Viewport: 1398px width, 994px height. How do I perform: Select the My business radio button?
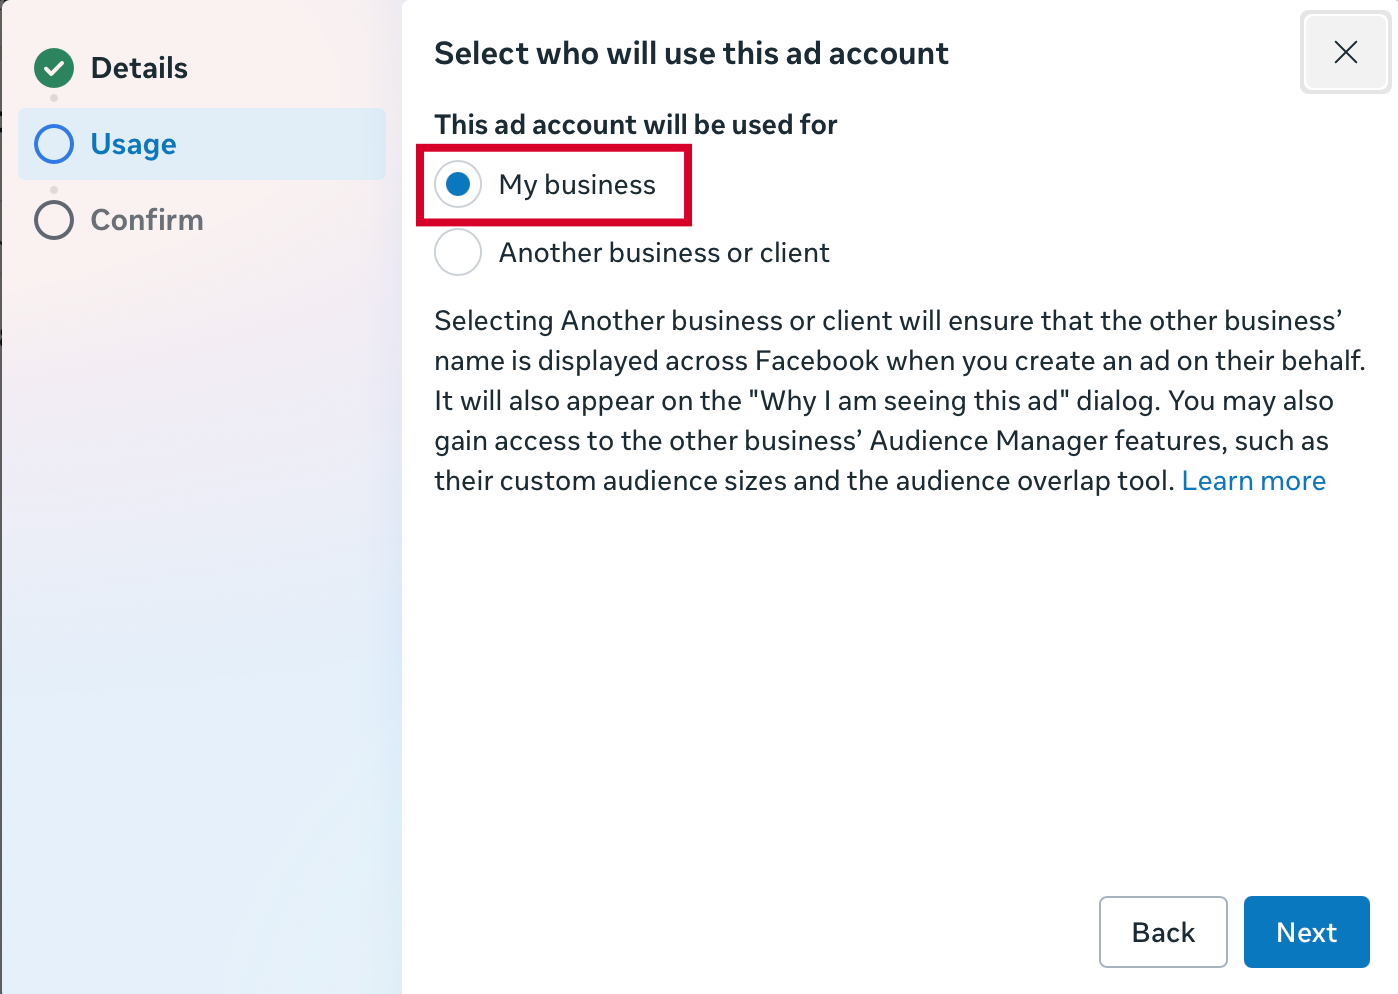[458, 185]
